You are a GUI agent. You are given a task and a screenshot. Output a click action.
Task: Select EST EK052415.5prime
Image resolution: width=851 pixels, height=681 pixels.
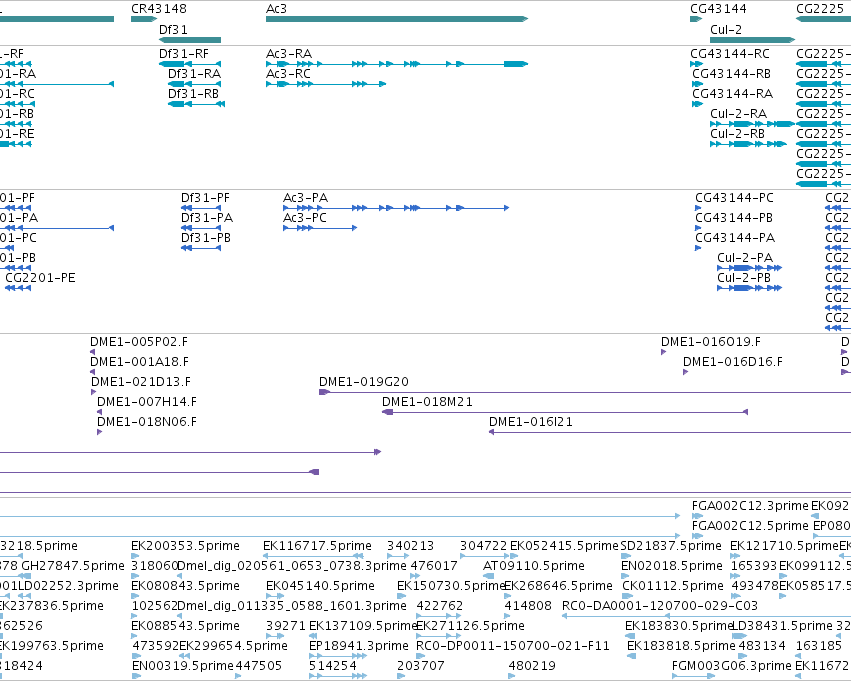[x=564, y=546]
